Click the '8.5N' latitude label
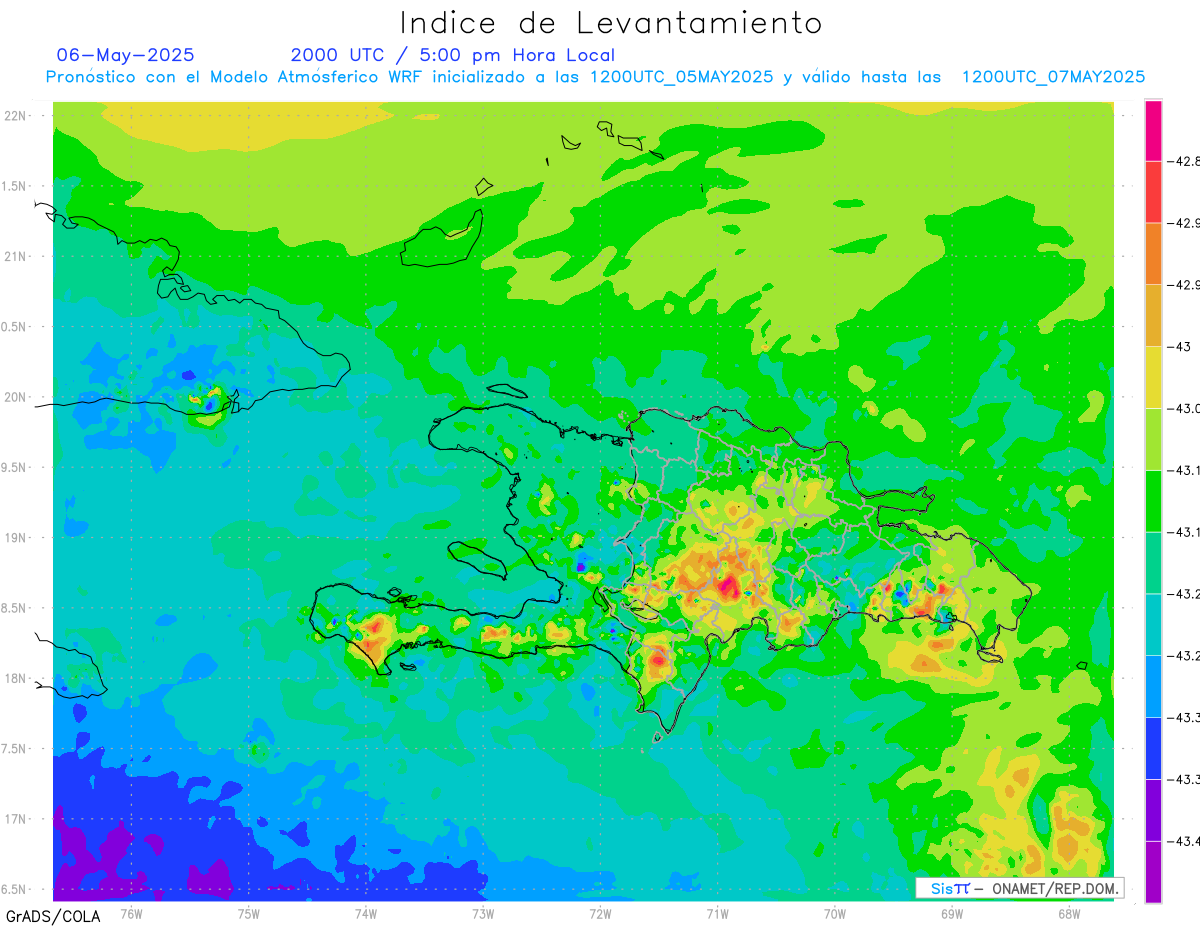This screenshot has height=927, width=1200. 15,608
